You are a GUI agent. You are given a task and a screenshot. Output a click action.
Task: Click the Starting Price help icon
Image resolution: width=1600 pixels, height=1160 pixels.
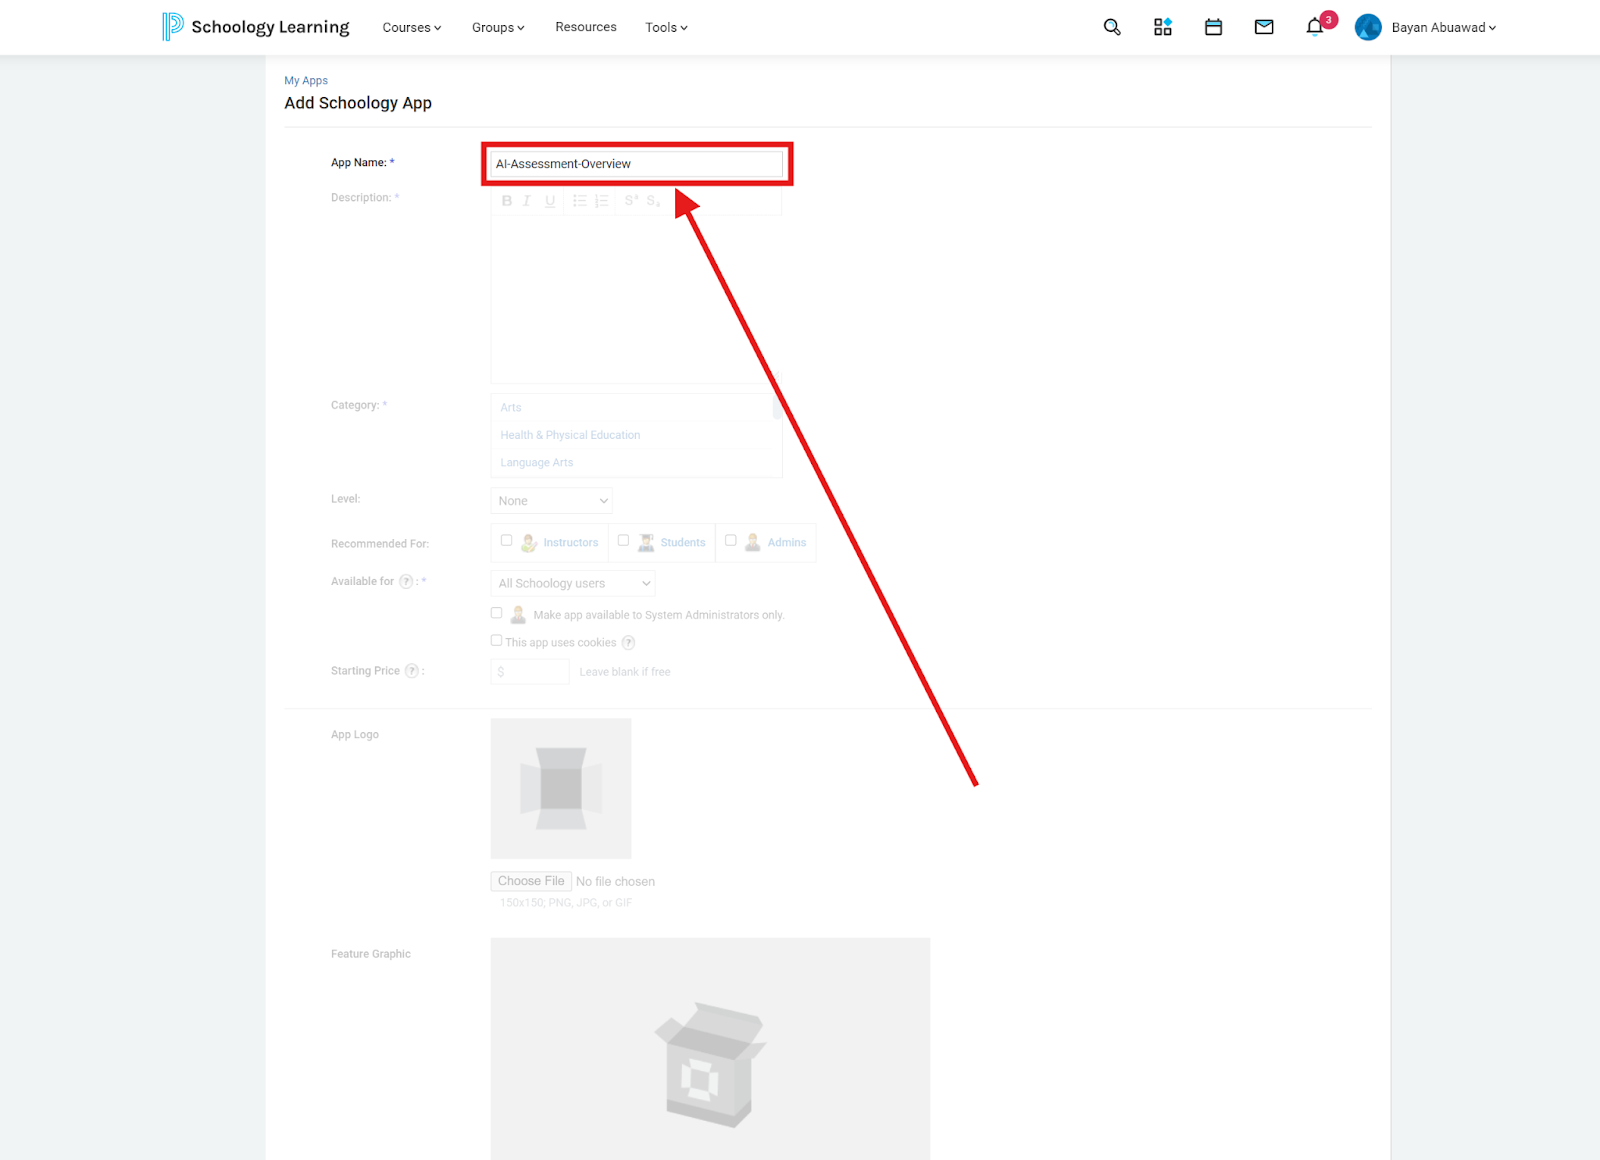(x=411, y=671)
